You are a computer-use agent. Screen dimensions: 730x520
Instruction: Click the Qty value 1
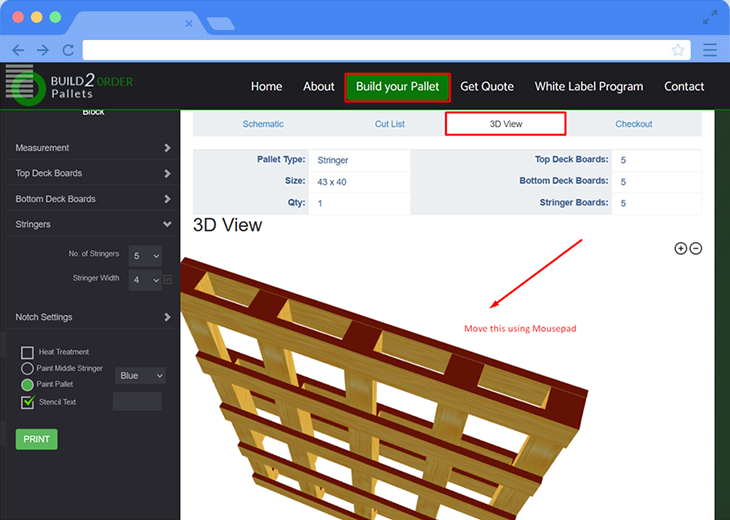point(320,203)
